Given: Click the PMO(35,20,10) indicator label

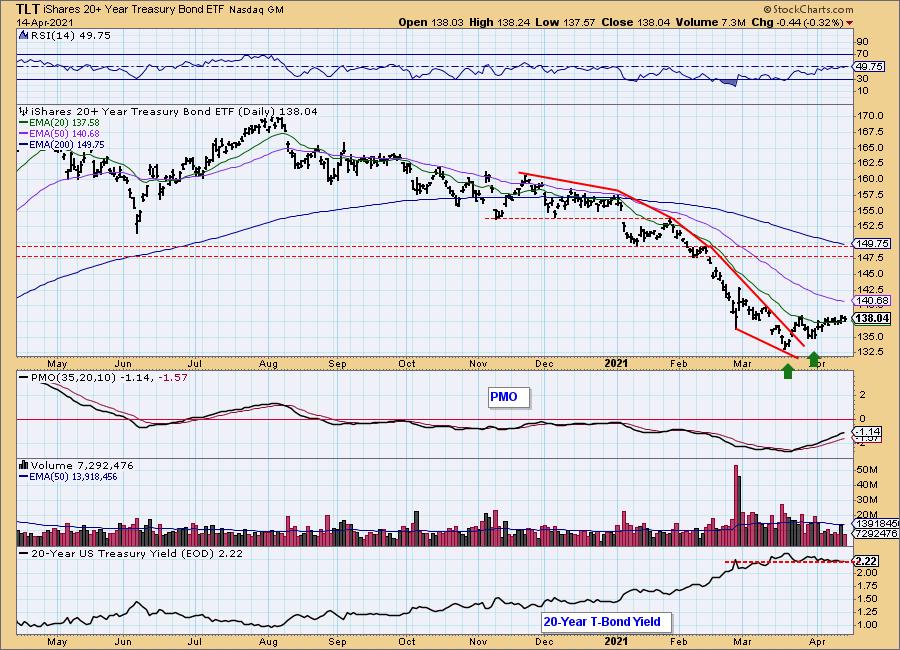Looking at the screenshot, I should coord(103,377).
